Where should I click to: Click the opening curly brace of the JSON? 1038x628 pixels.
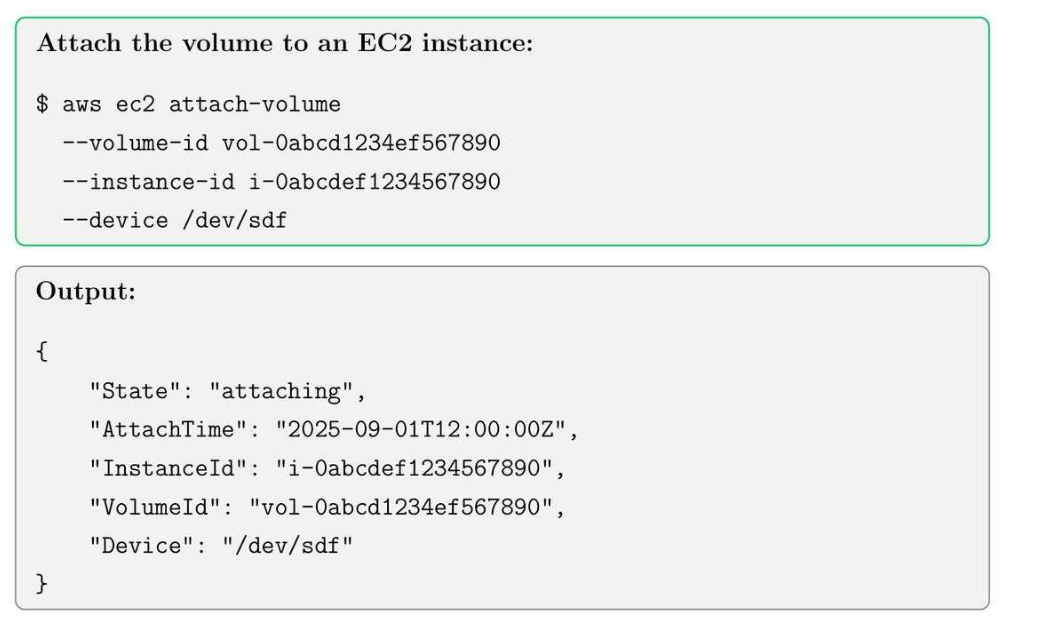42,352
